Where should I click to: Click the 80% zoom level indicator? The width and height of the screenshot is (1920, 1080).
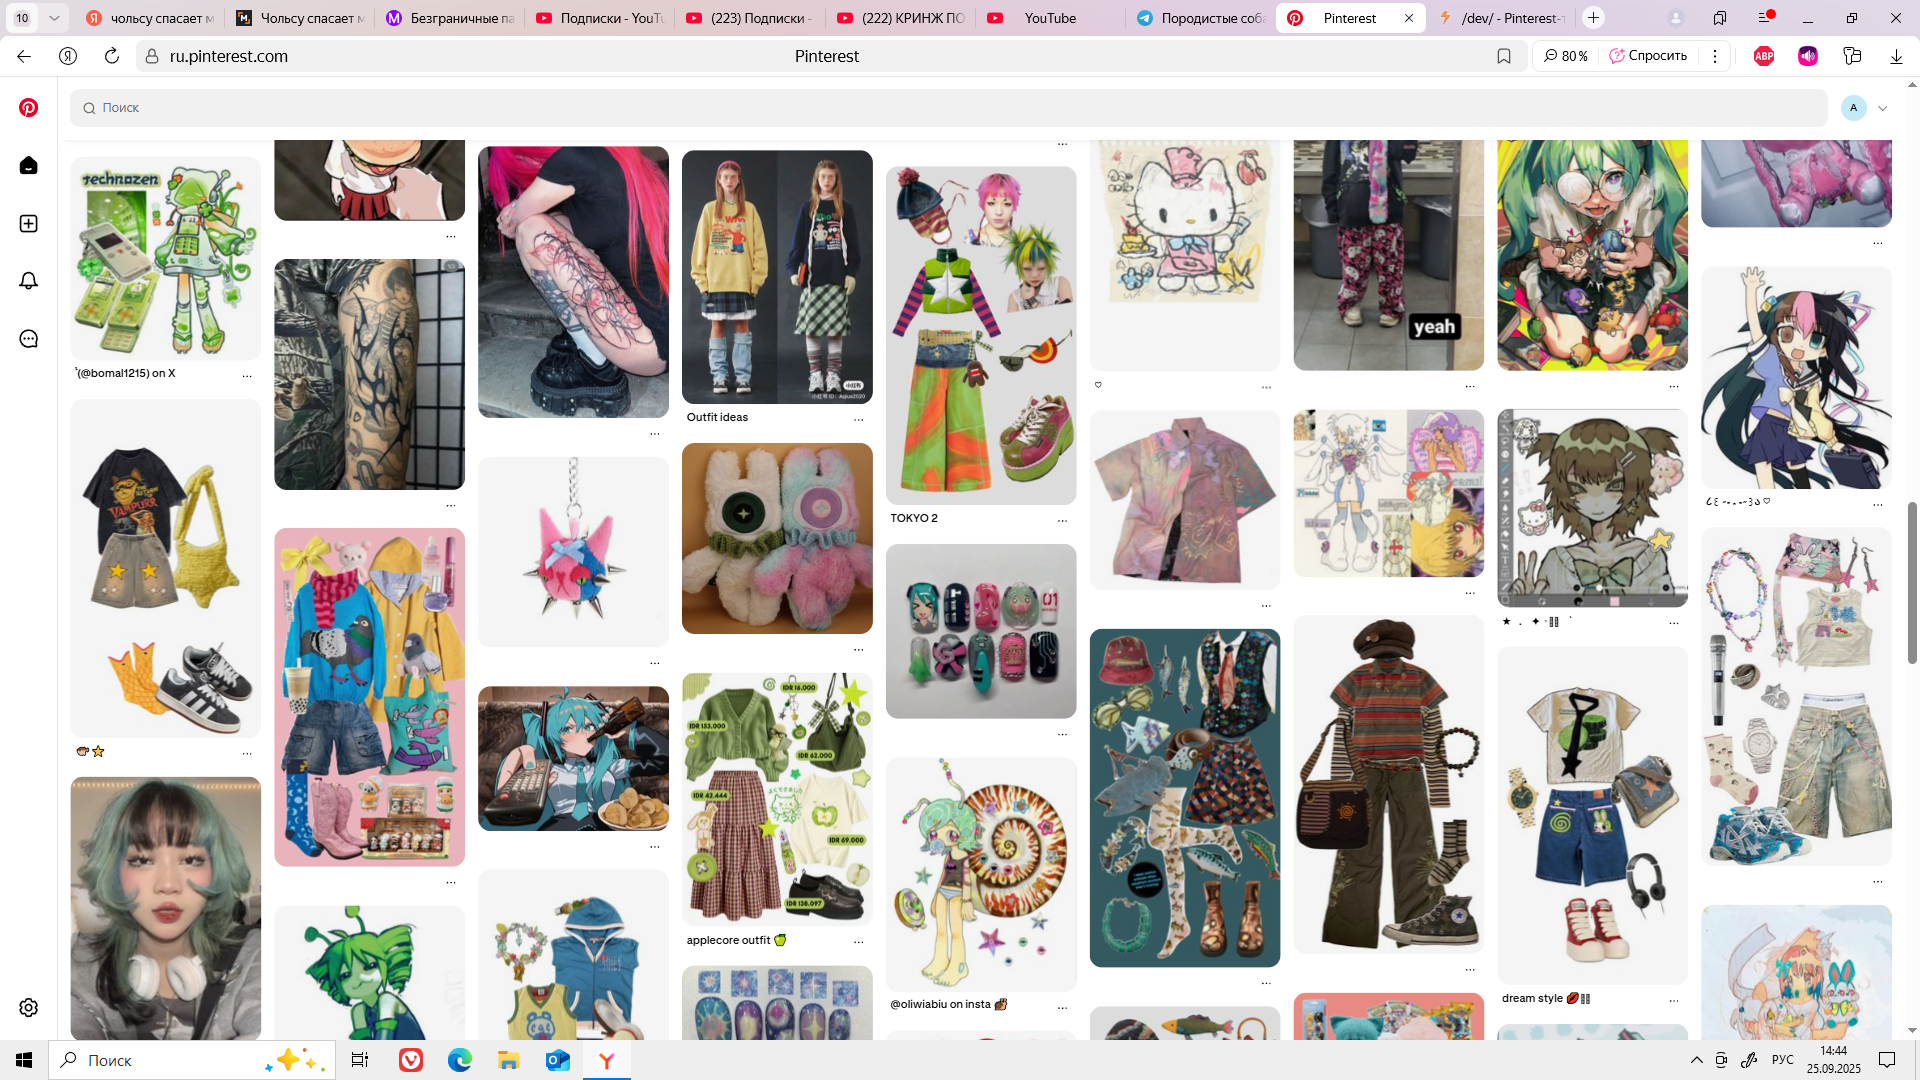pyautogui.click(x=1566, y=56)
